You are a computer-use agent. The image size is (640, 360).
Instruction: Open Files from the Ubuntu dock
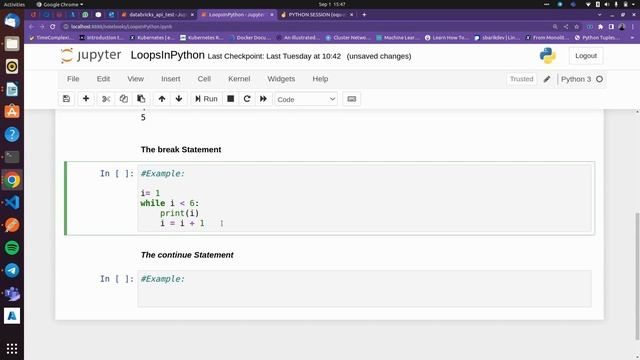pyautogui.click(x=12, y=44)
